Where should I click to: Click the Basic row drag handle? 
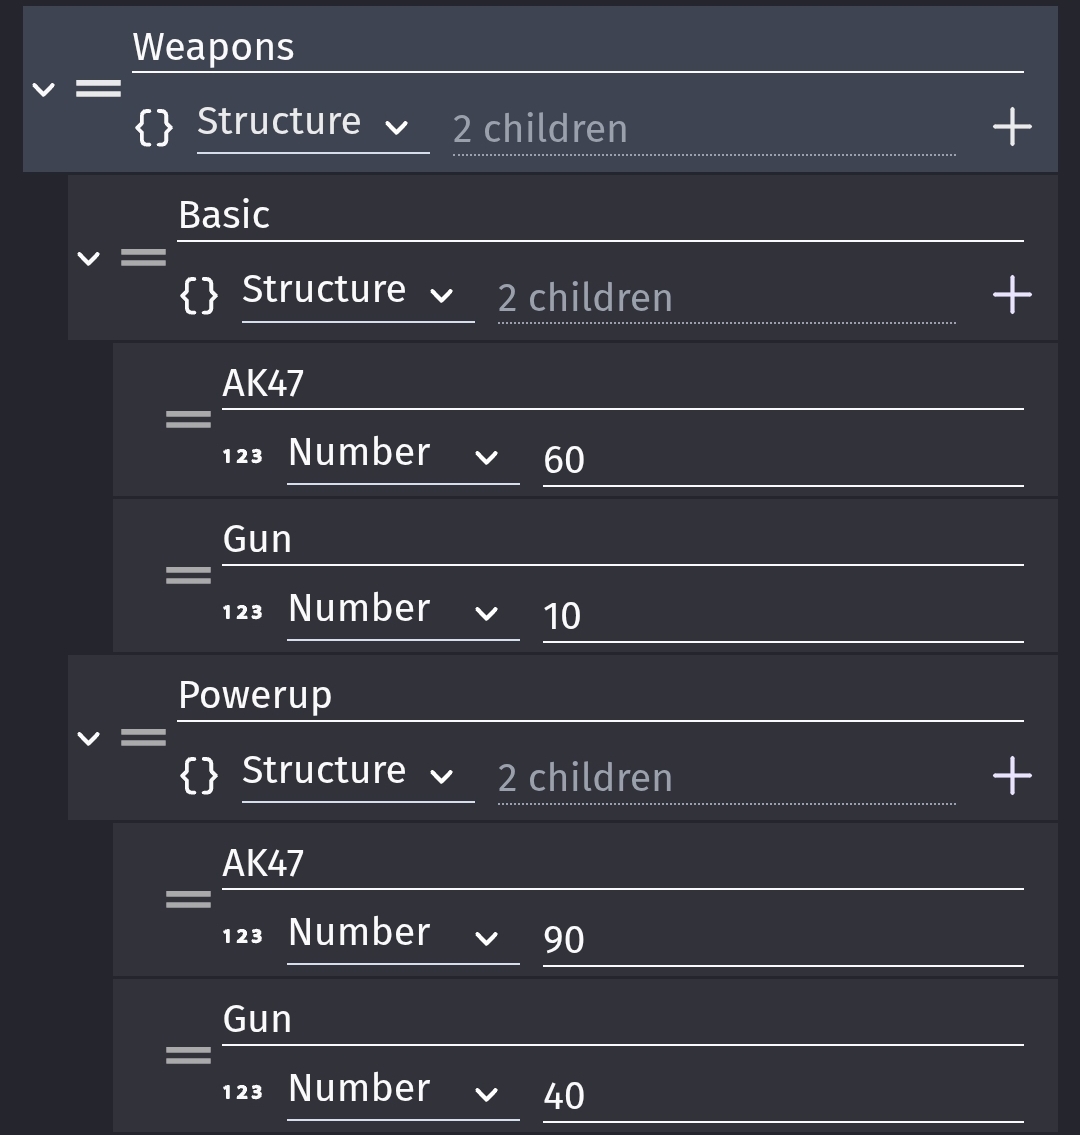pos(143,258)
